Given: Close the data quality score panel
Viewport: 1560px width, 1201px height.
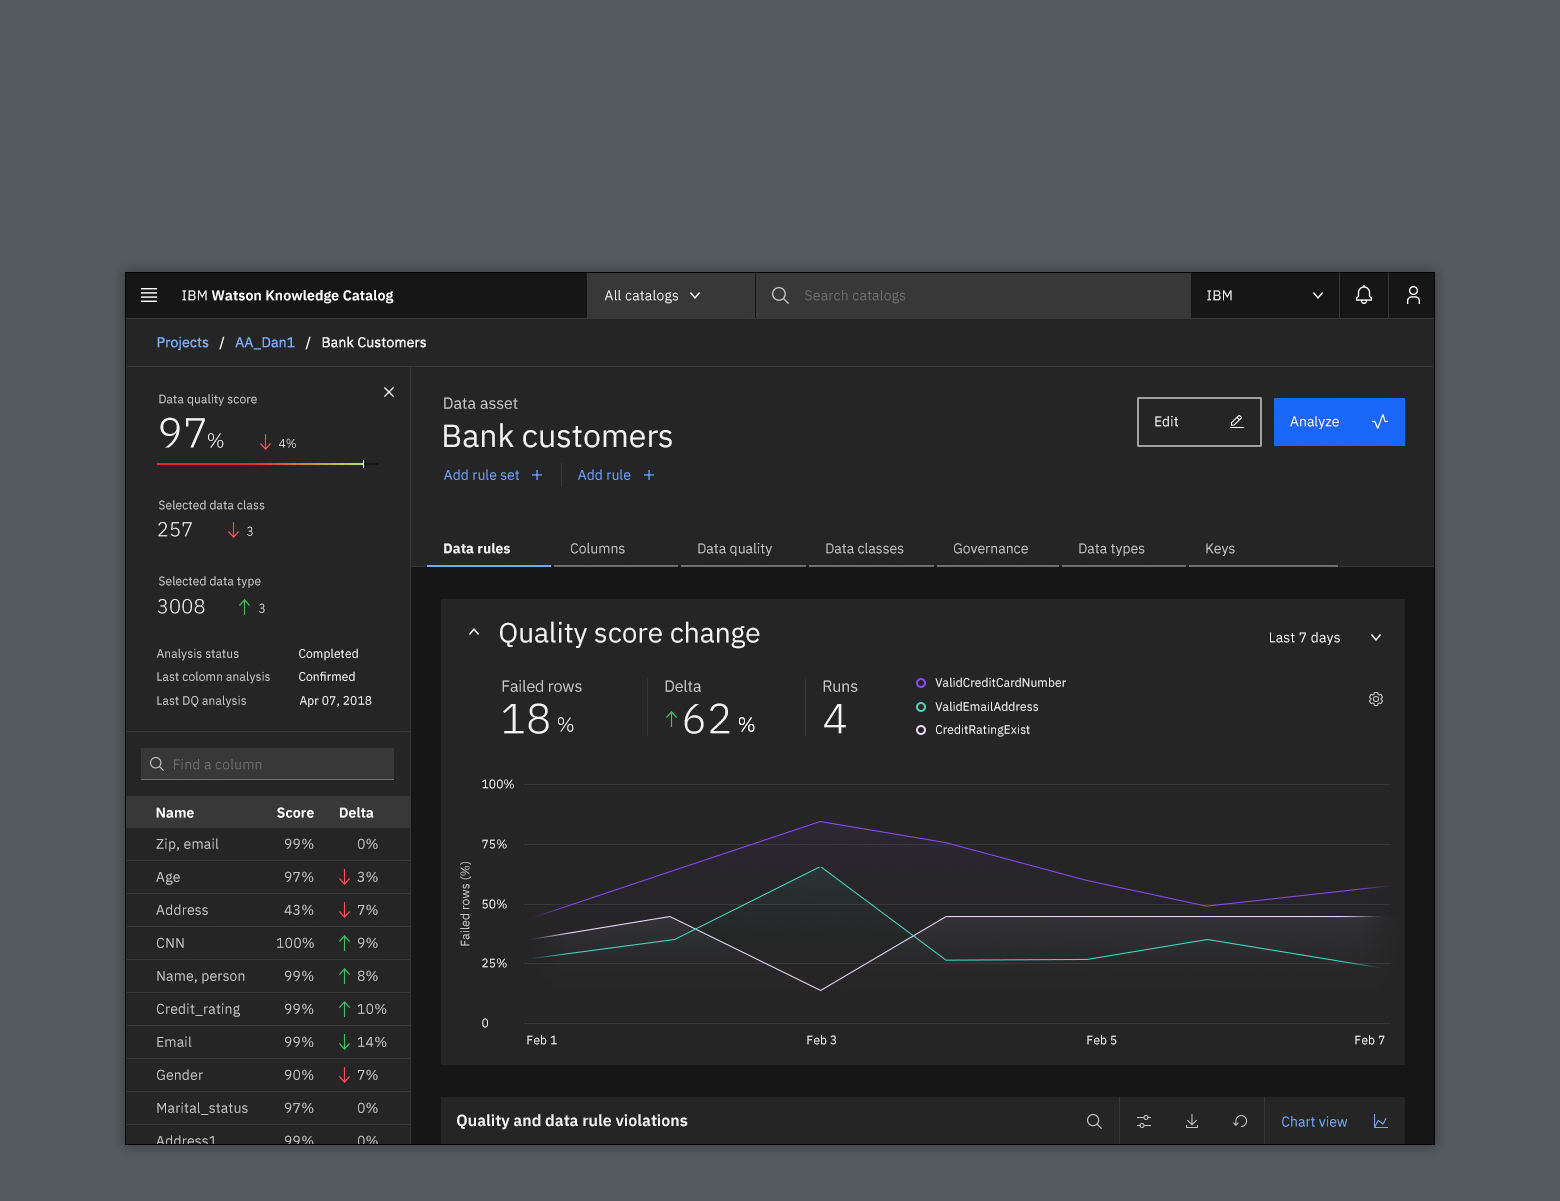Looking at the screenshot, I should (389, 392).
